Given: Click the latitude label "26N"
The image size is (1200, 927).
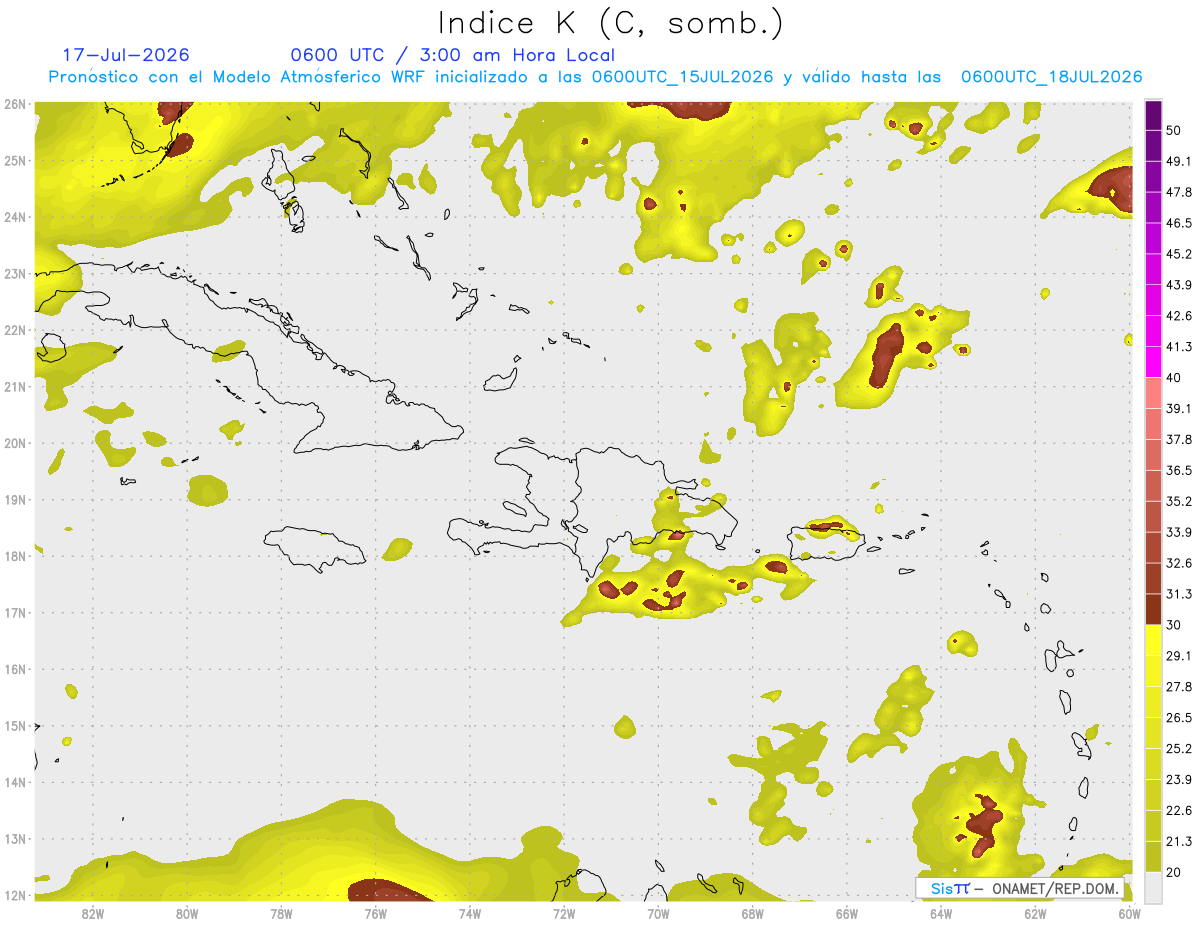Looking at the screenshot, I should pos(15,104).
